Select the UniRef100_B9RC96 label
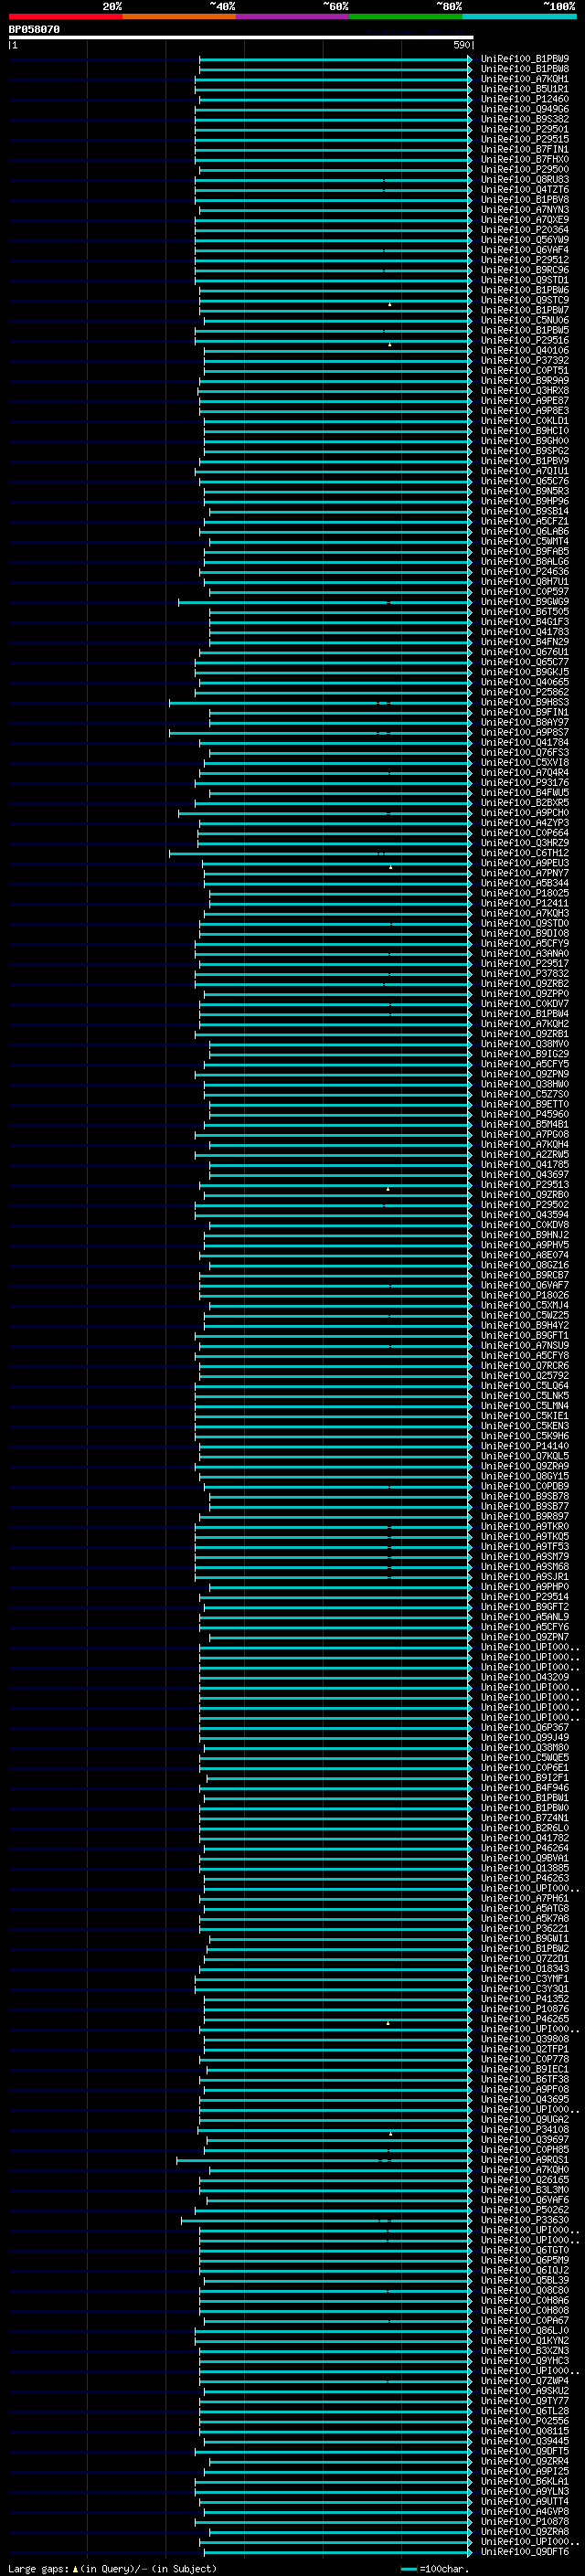The image size is (585, 2576). (x=525, y=270)
